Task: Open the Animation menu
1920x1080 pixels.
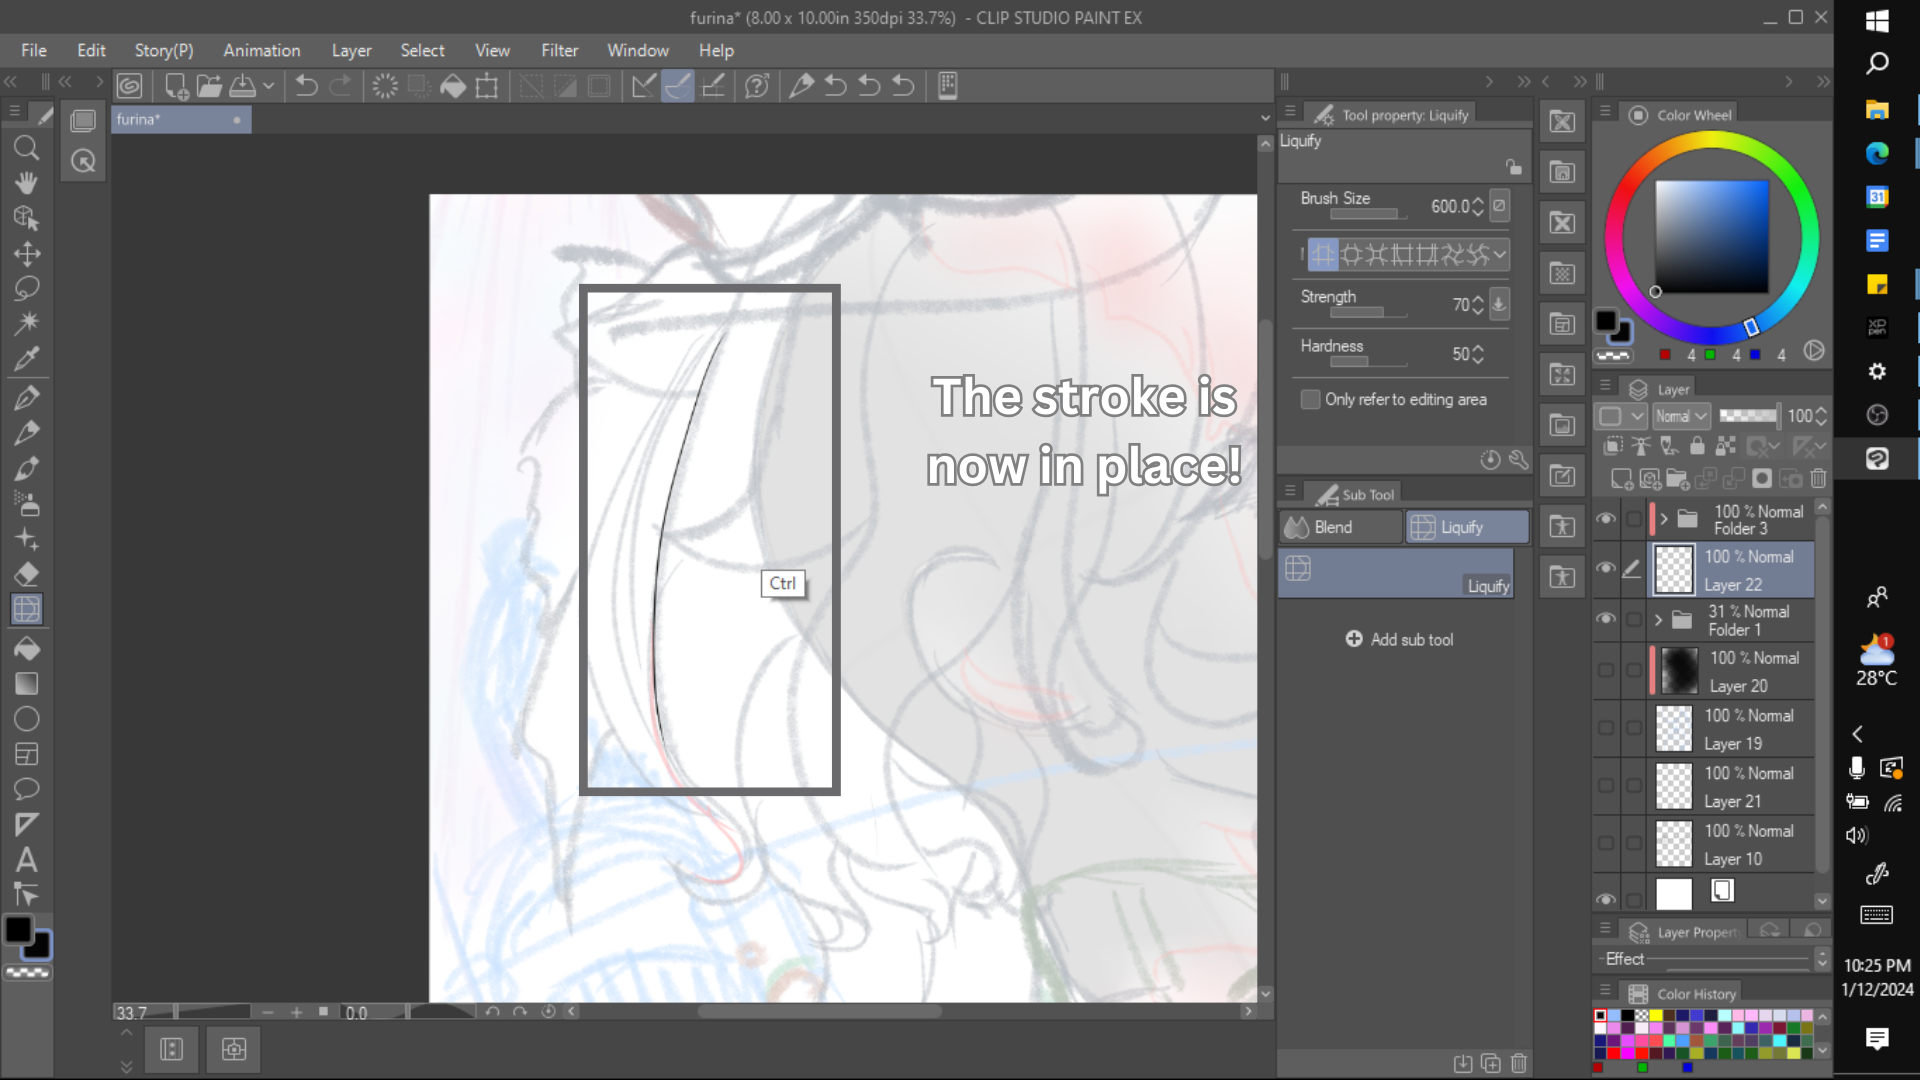Action: pos(261,50)
